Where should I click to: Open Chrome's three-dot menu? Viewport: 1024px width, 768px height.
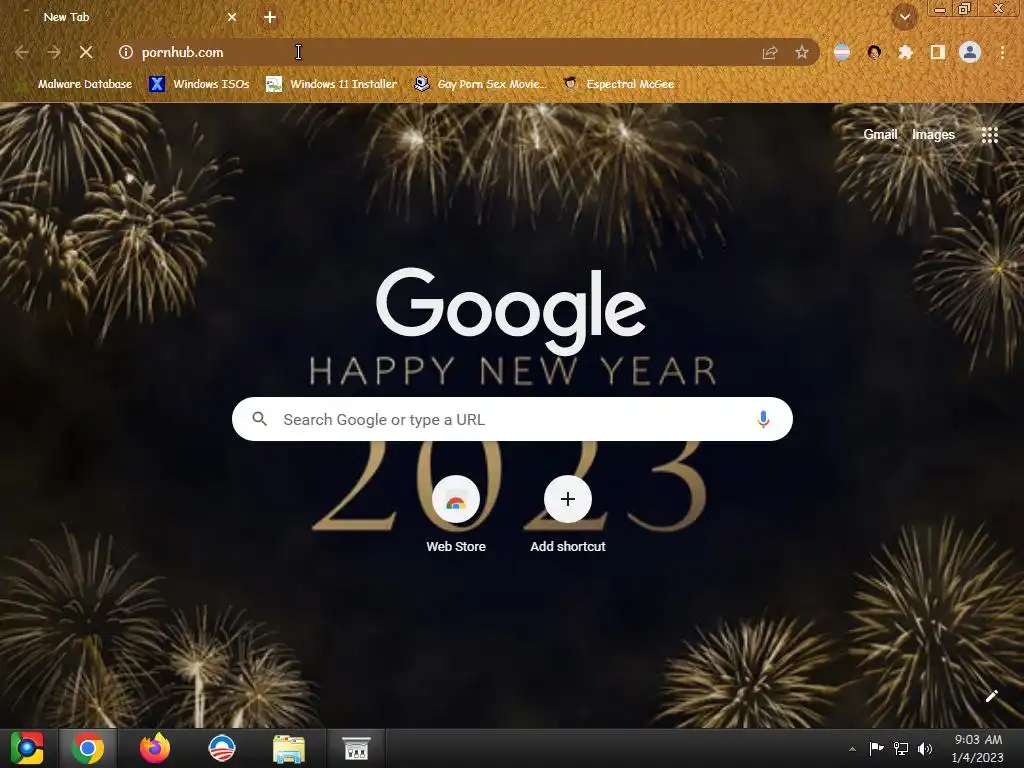(1002, 52)
